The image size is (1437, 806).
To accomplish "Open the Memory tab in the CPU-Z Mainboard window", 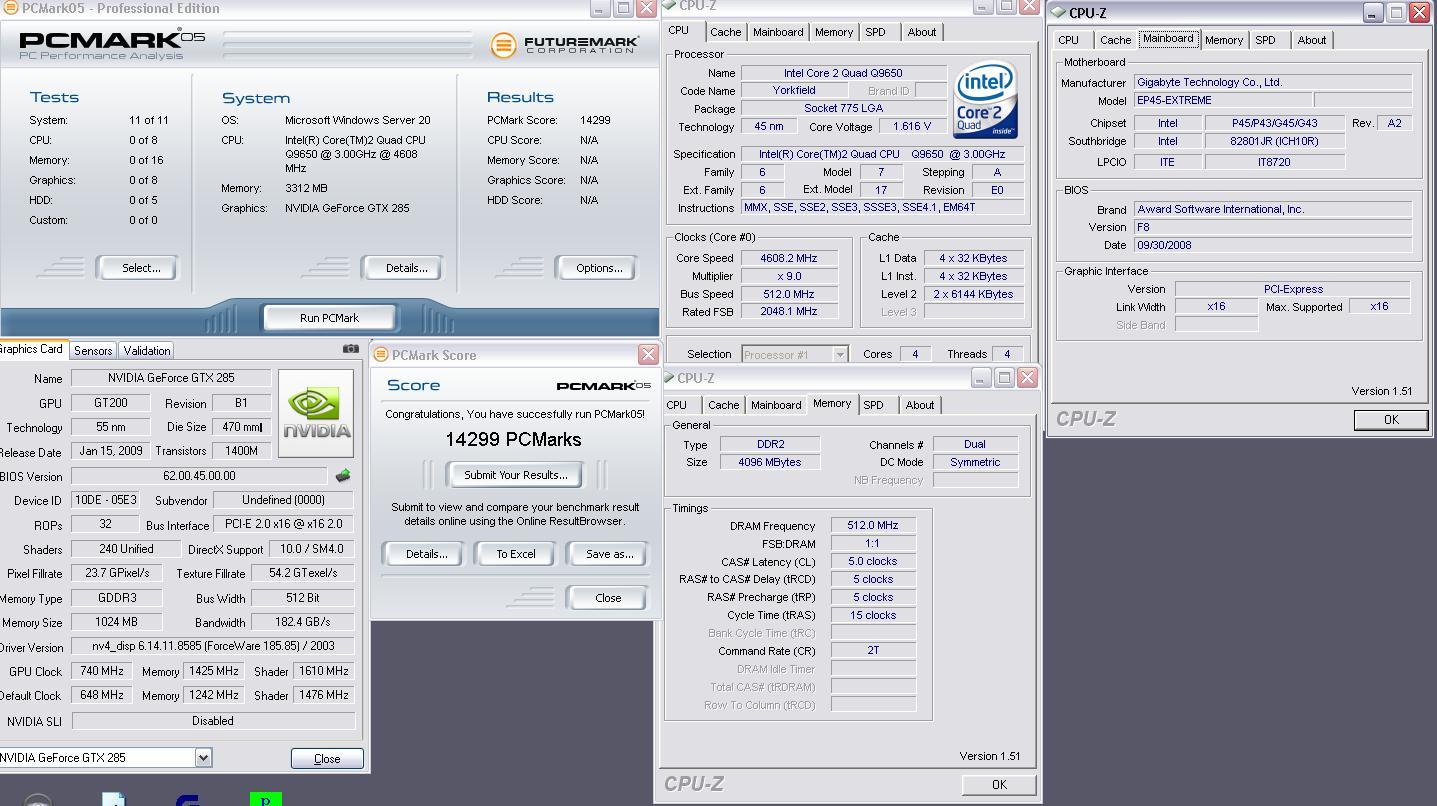I will pyautogui.click(x=1224, y=40).
